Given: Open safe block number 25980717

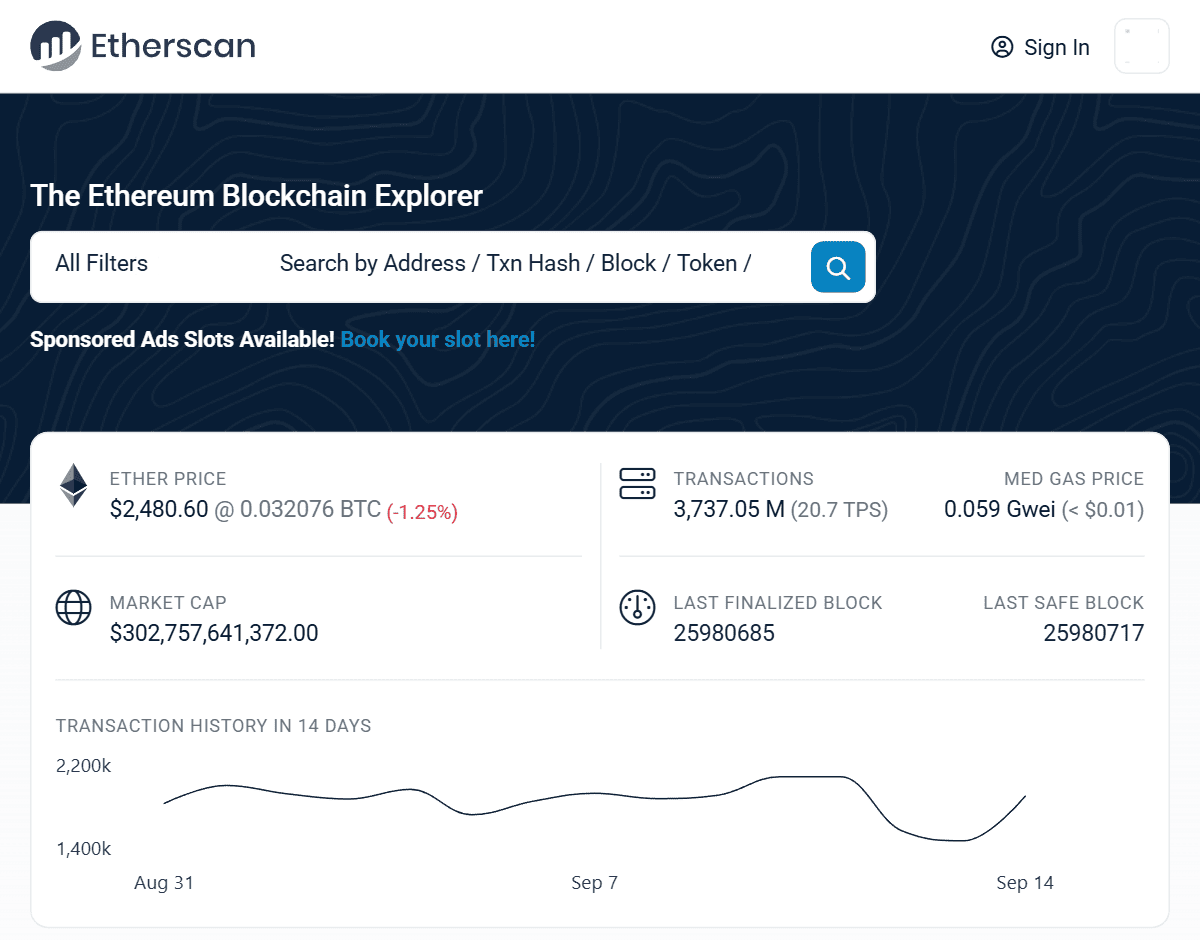Looking at the screenshot, I should [1094, 633].
